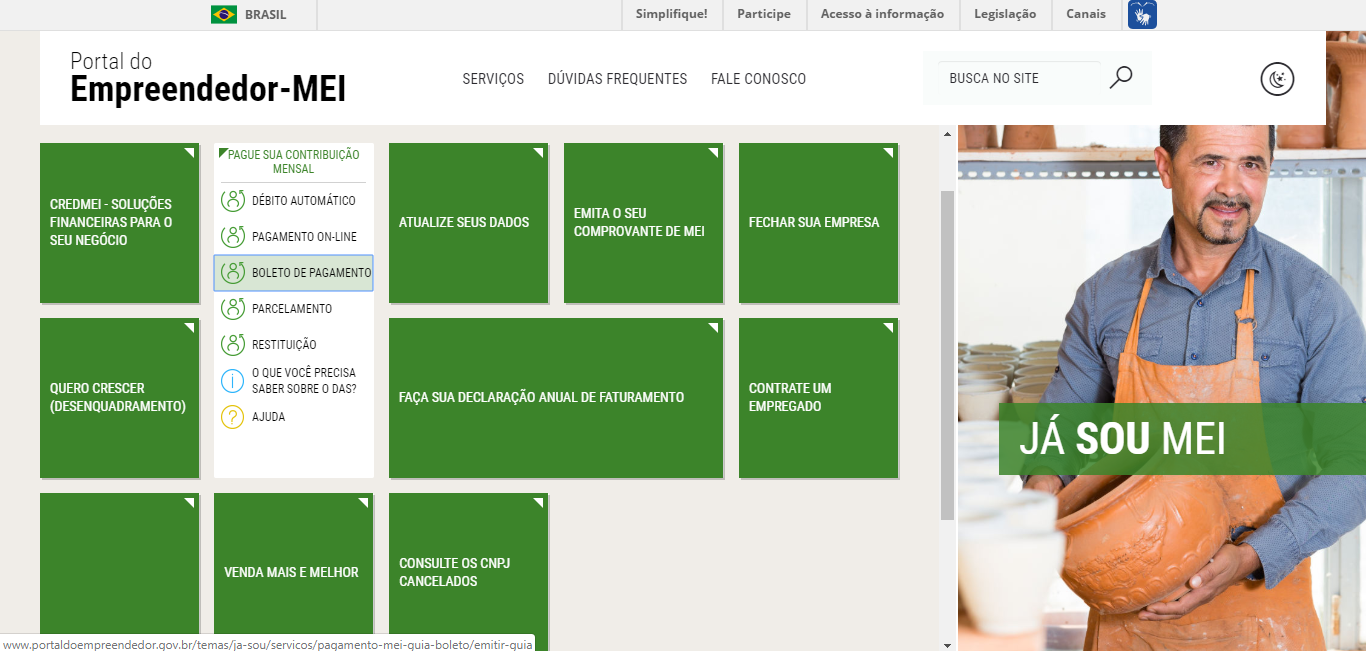Click the BRASIL label in top bar

tap(266, 14)
